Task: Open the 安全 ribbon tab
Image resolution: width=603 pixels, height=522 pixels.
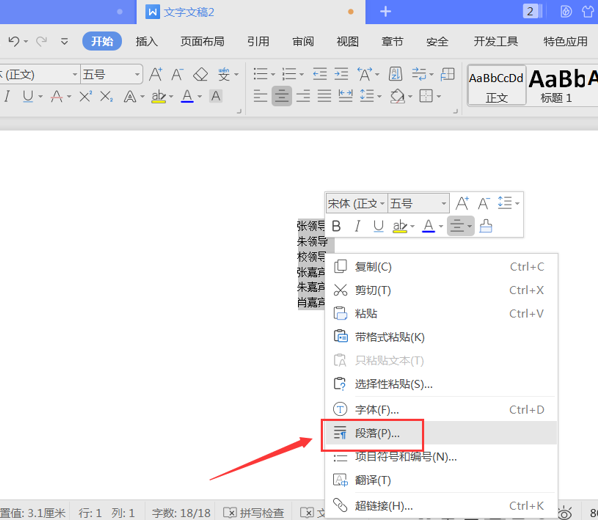Action: coord(437,41)
